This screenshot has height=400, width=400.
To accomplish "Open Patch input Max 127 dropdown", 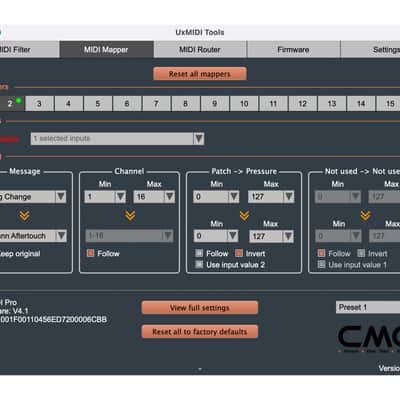I will [x=271, y=197].
